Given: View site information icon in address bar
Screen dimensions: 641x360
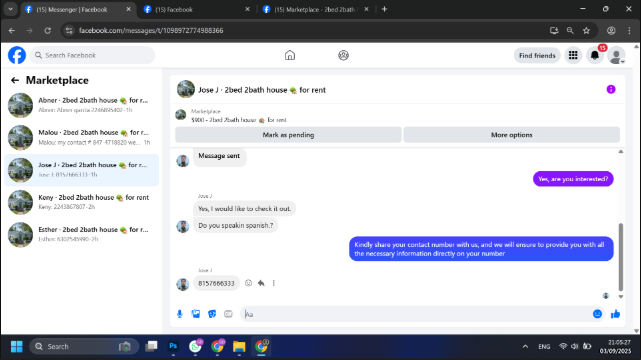Looking at the screenshot, I should point(69,31).
